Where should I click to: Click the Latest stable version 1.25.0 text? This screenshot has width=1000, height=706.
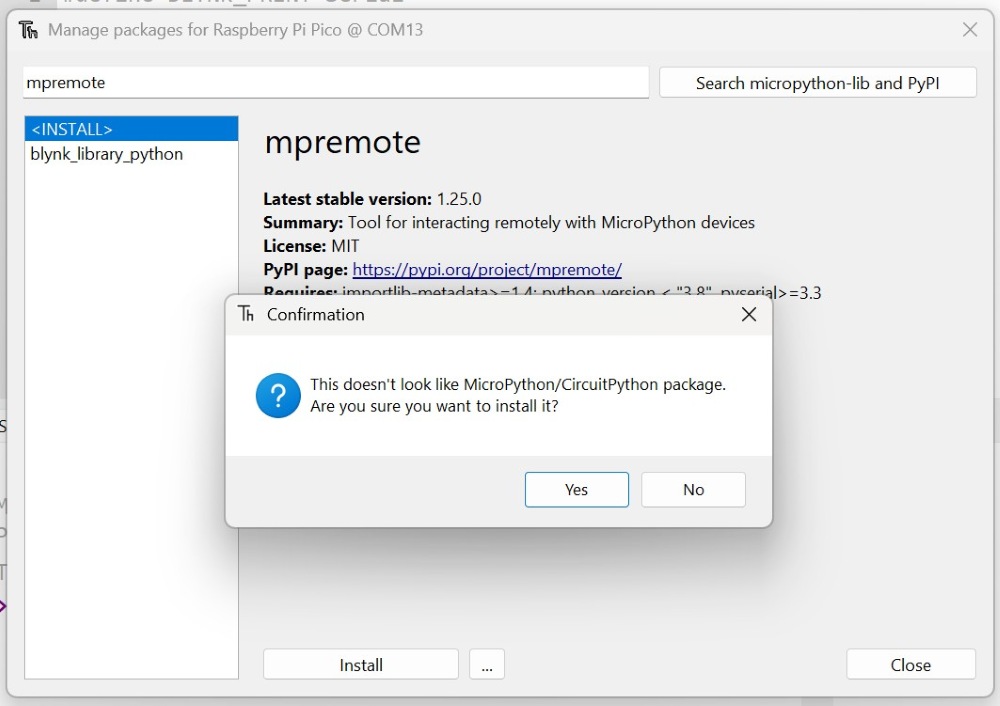[372, 199]
